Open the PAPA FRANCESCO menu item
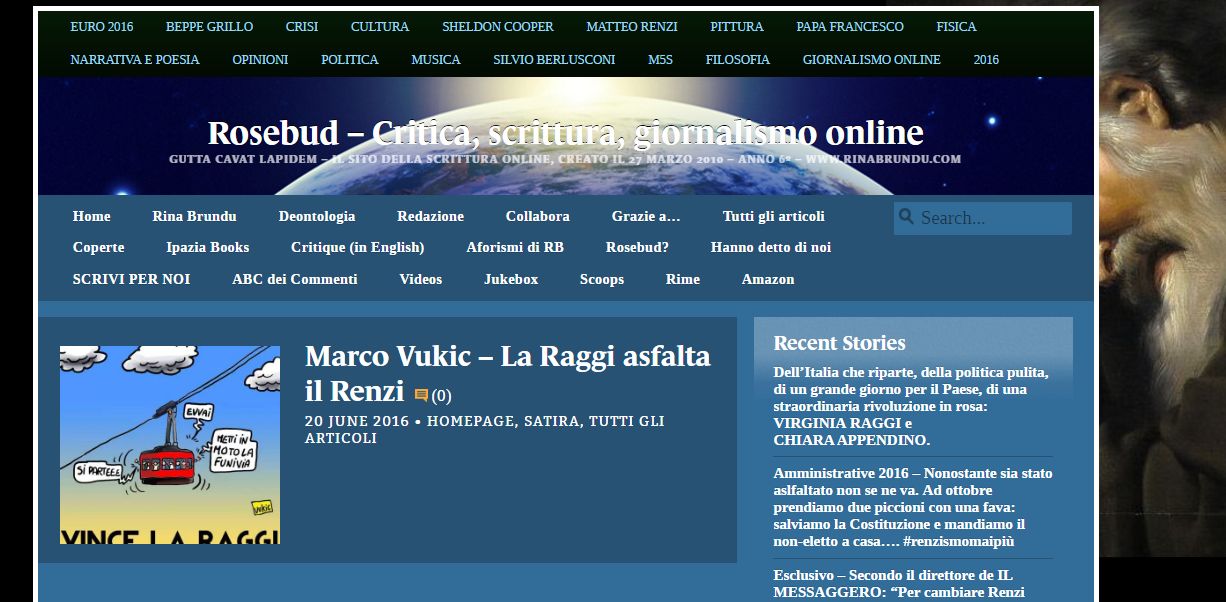This screenshot has width=1226, height=602. (x=849, y=27)
